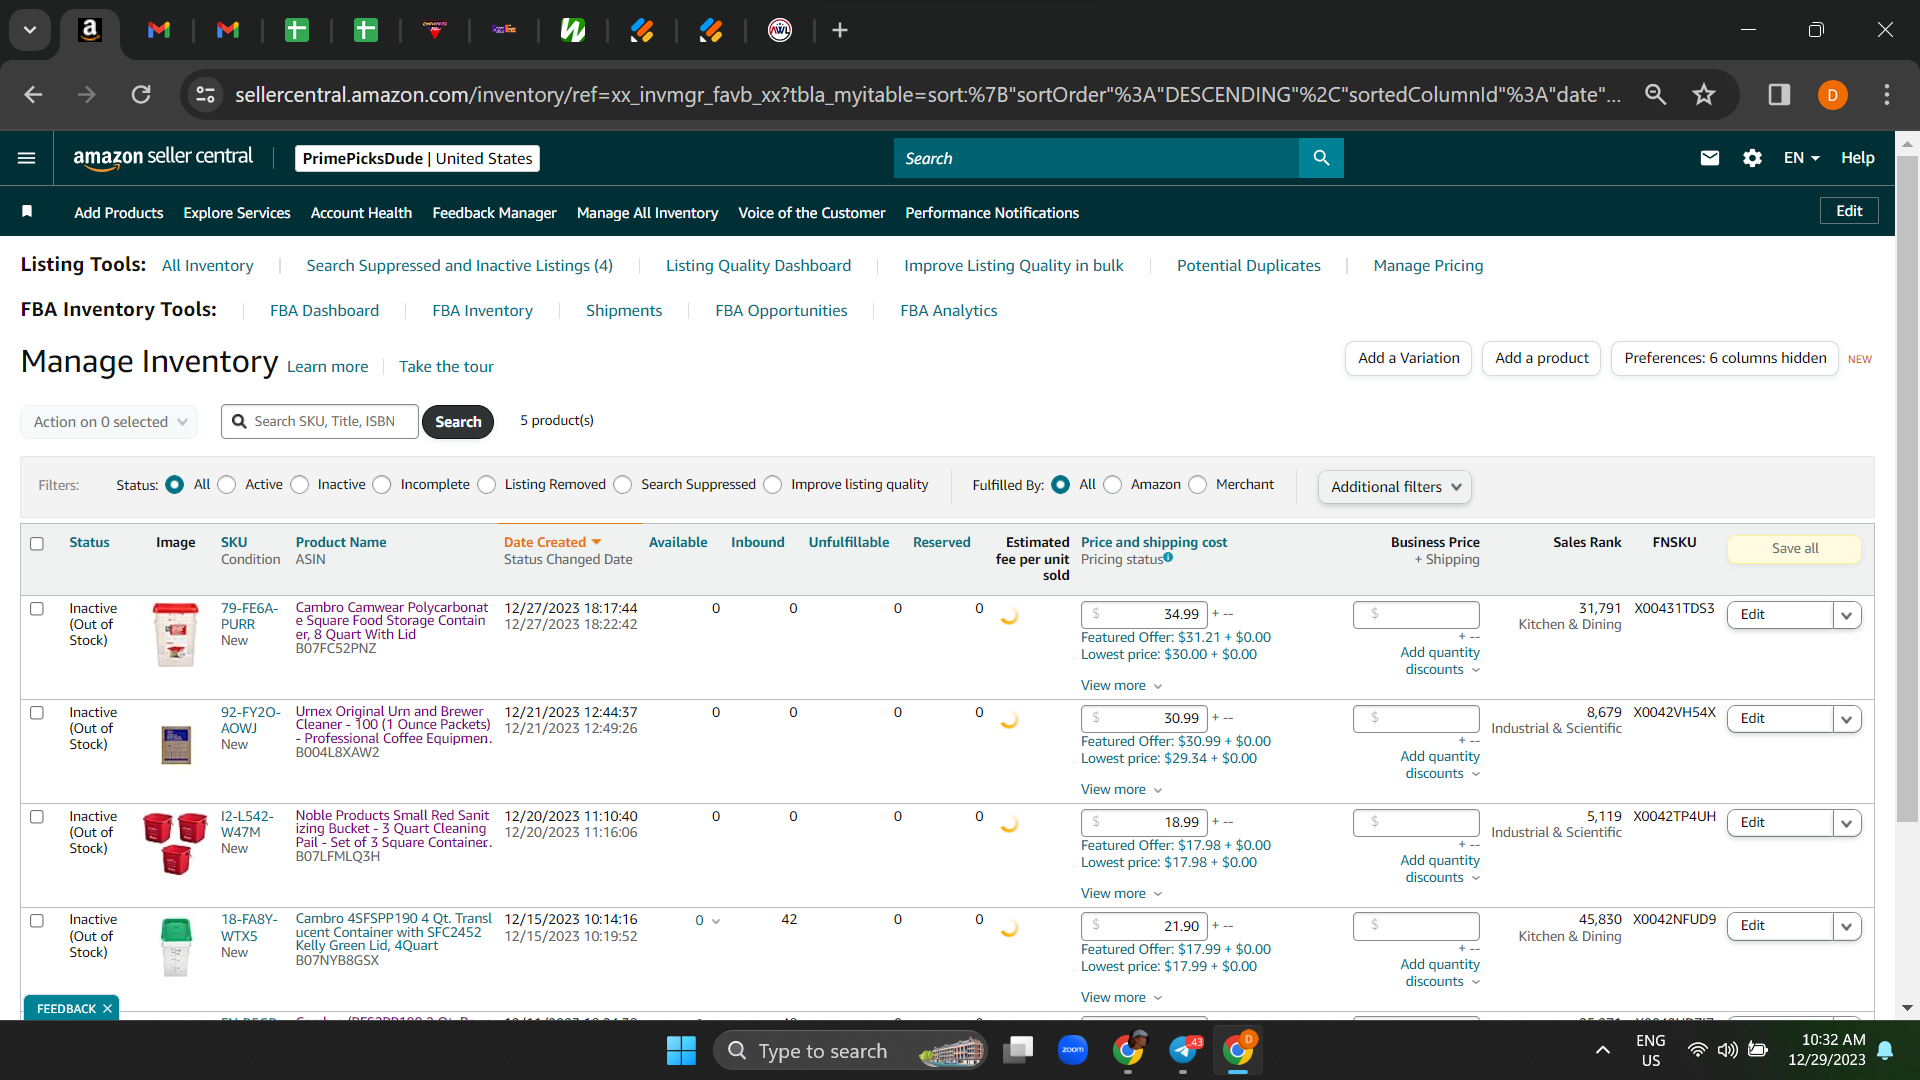Open Account Health menu item
Viewport: 1920px width, 1080px height.
(x=361, y=213)
